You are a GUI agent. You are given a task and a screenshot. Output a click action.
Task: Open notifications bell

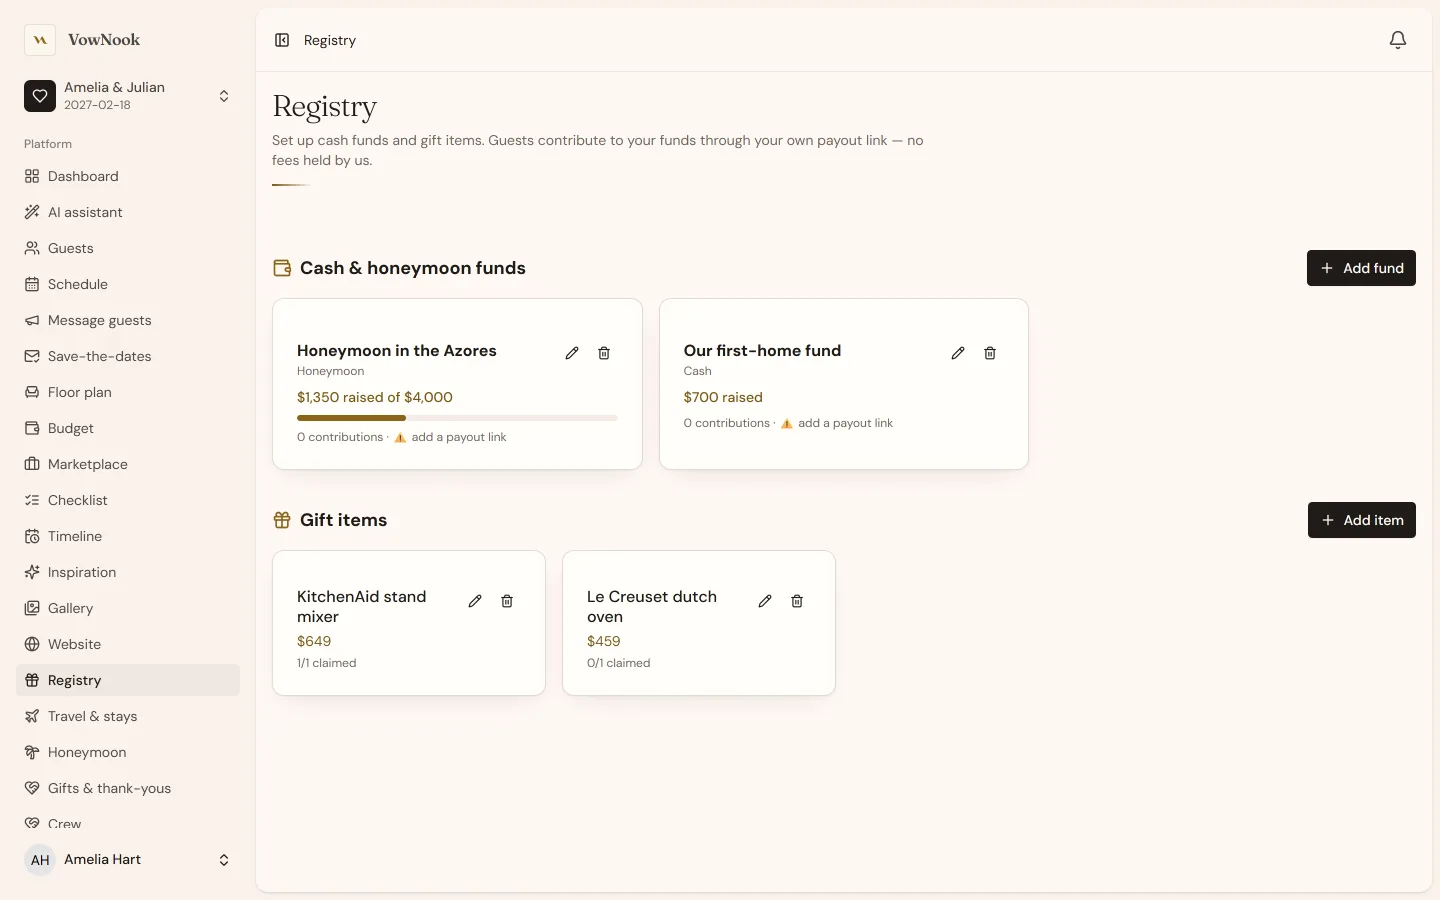click(1398, 40)
